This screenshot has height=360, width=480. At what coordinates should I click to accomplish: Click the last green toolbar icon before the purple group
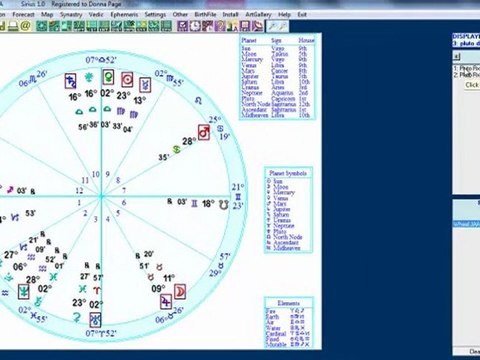[x=166, y=26]
